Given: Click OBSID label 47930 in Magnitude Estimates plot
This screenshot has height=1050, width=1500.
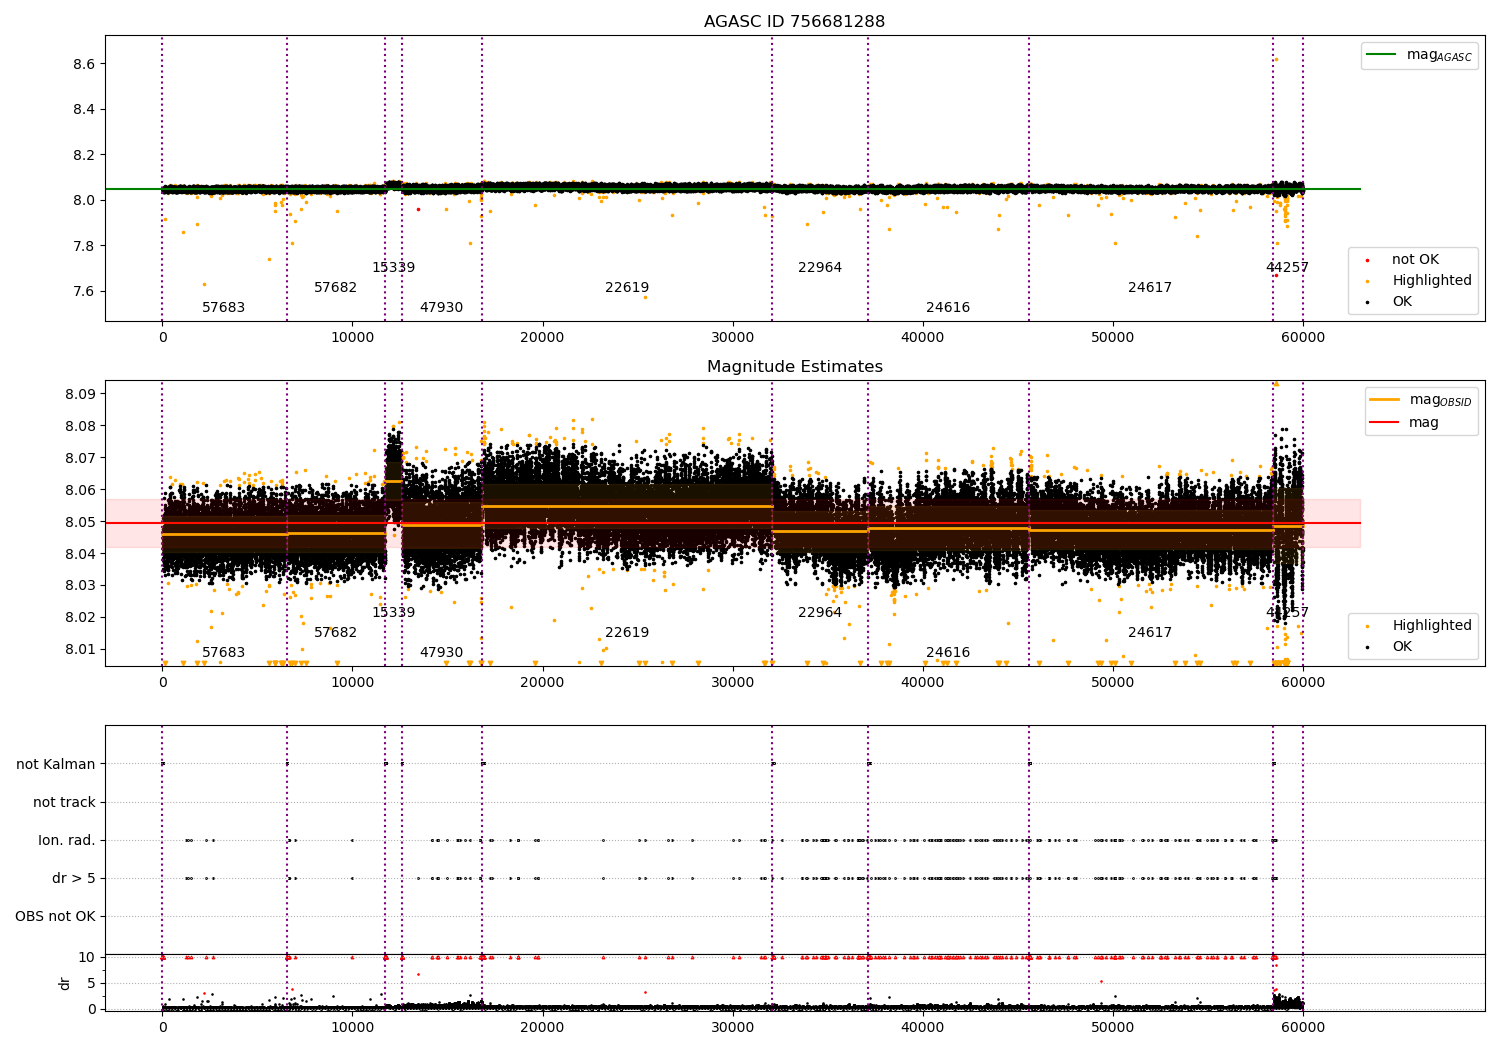Looking at the screenshot, I should 441,653.
